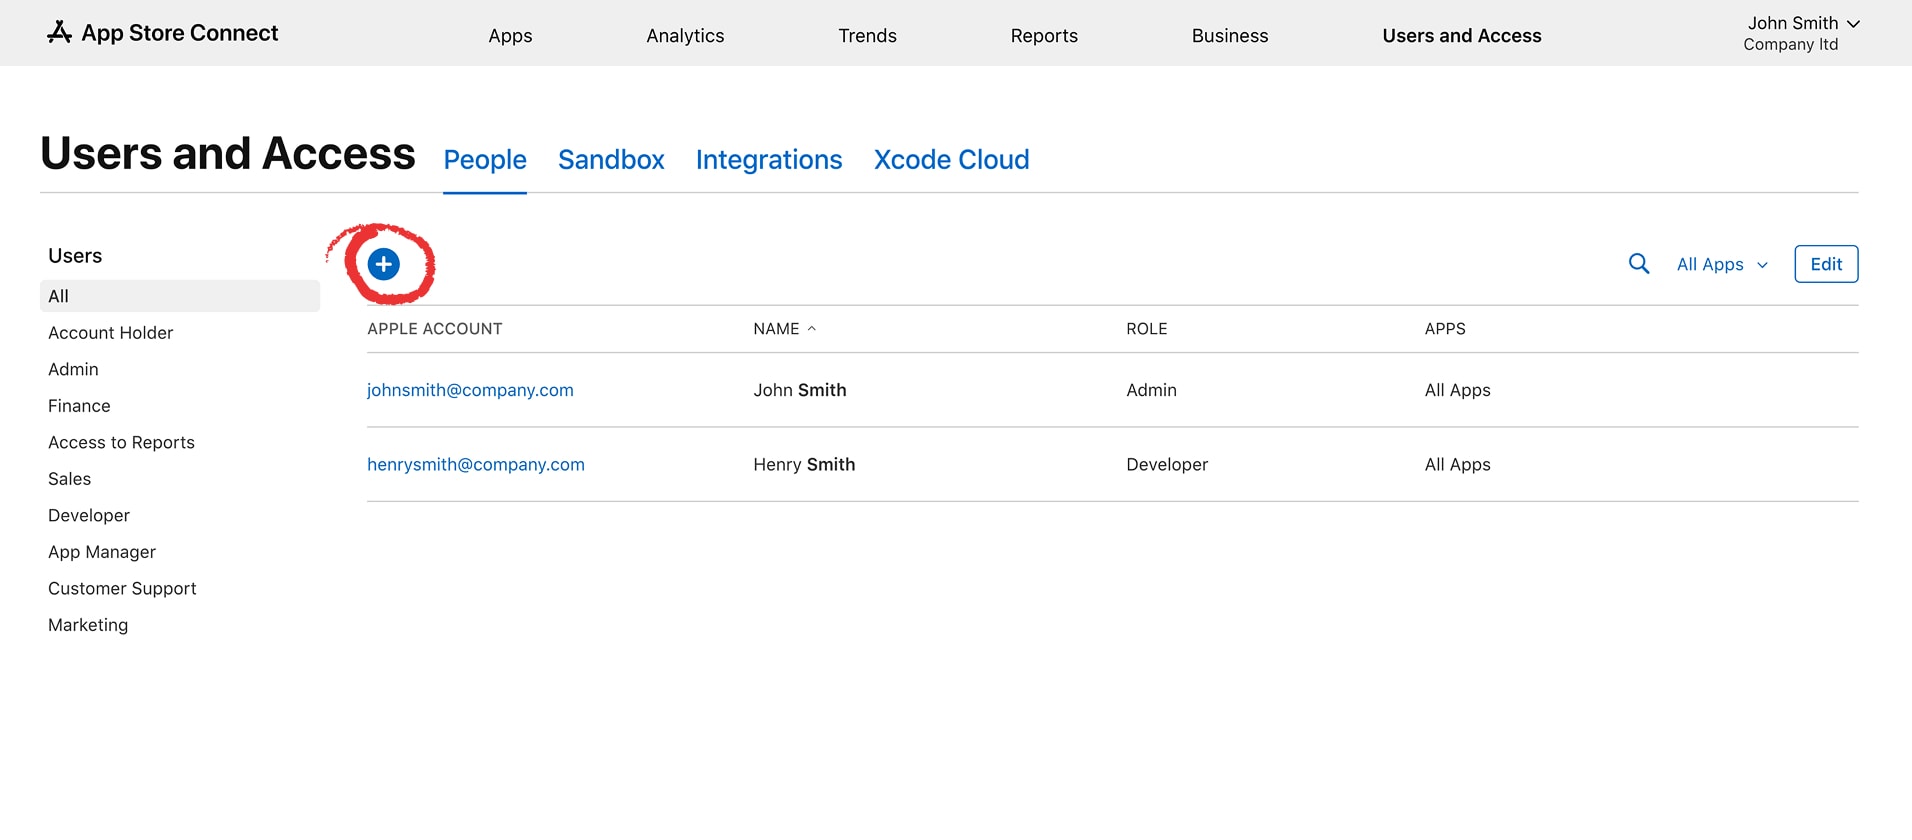
Task: Filter users by Finance role
Action: point(79,406)
